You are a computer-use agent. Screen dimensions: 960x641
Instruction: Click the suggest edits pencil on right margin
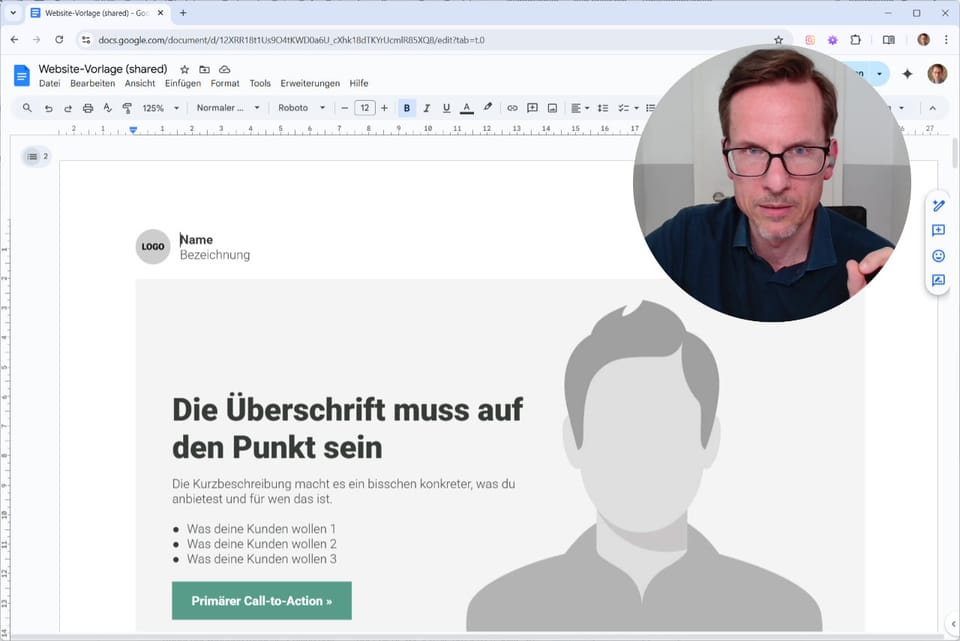tap(939, 206)
